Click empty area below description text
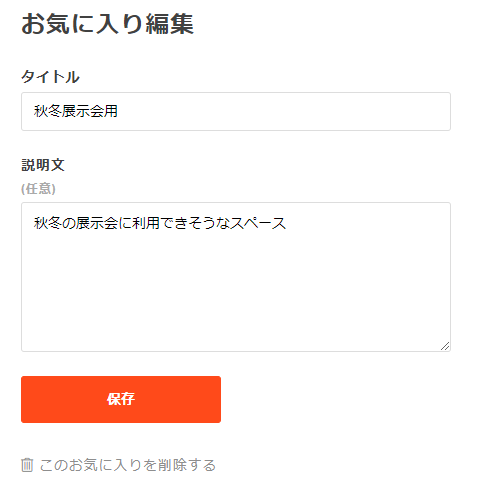Image resolution: width=478 pixels, height=490 pixels. point(236,290)
